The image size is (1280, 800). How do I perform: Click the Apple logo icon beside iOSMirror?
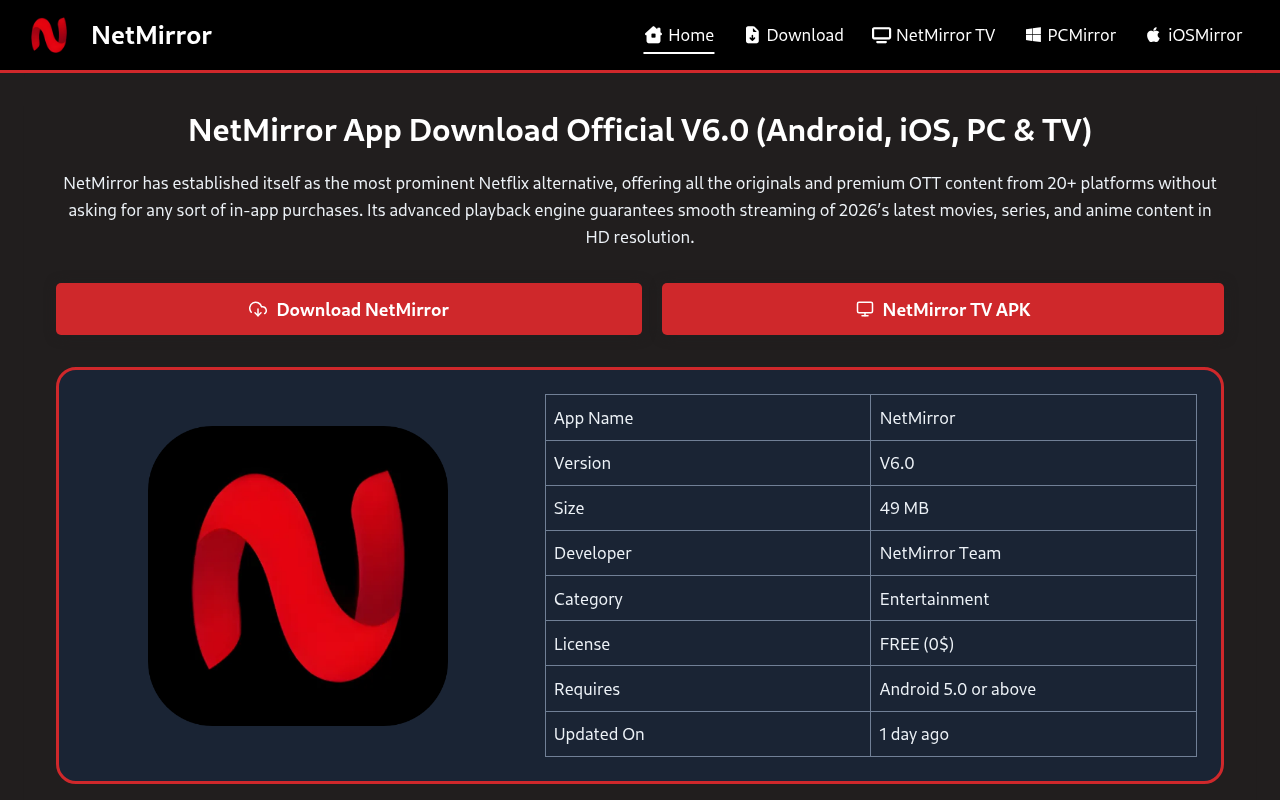tap(1153, 35)
